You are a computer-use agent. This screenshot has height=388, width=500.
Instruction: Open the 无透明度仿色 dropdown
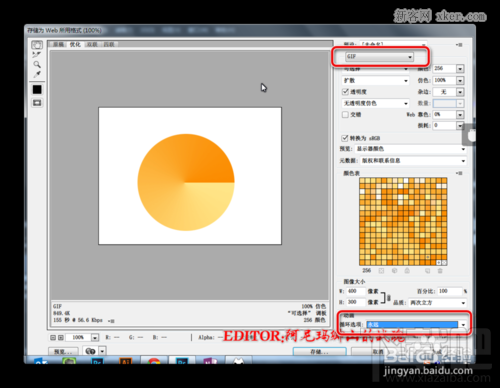(375, 103)
